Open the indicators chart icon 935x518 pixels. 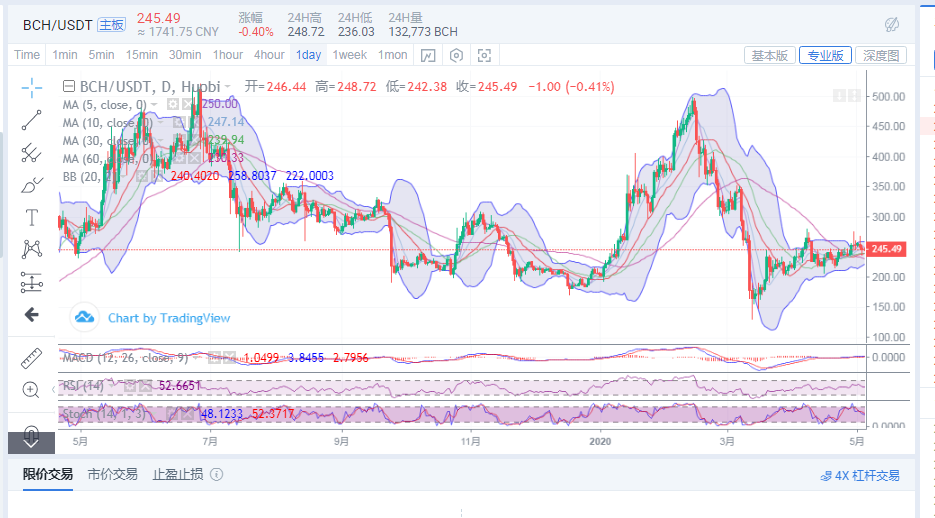pyautogui.click(x=428, y=55)
